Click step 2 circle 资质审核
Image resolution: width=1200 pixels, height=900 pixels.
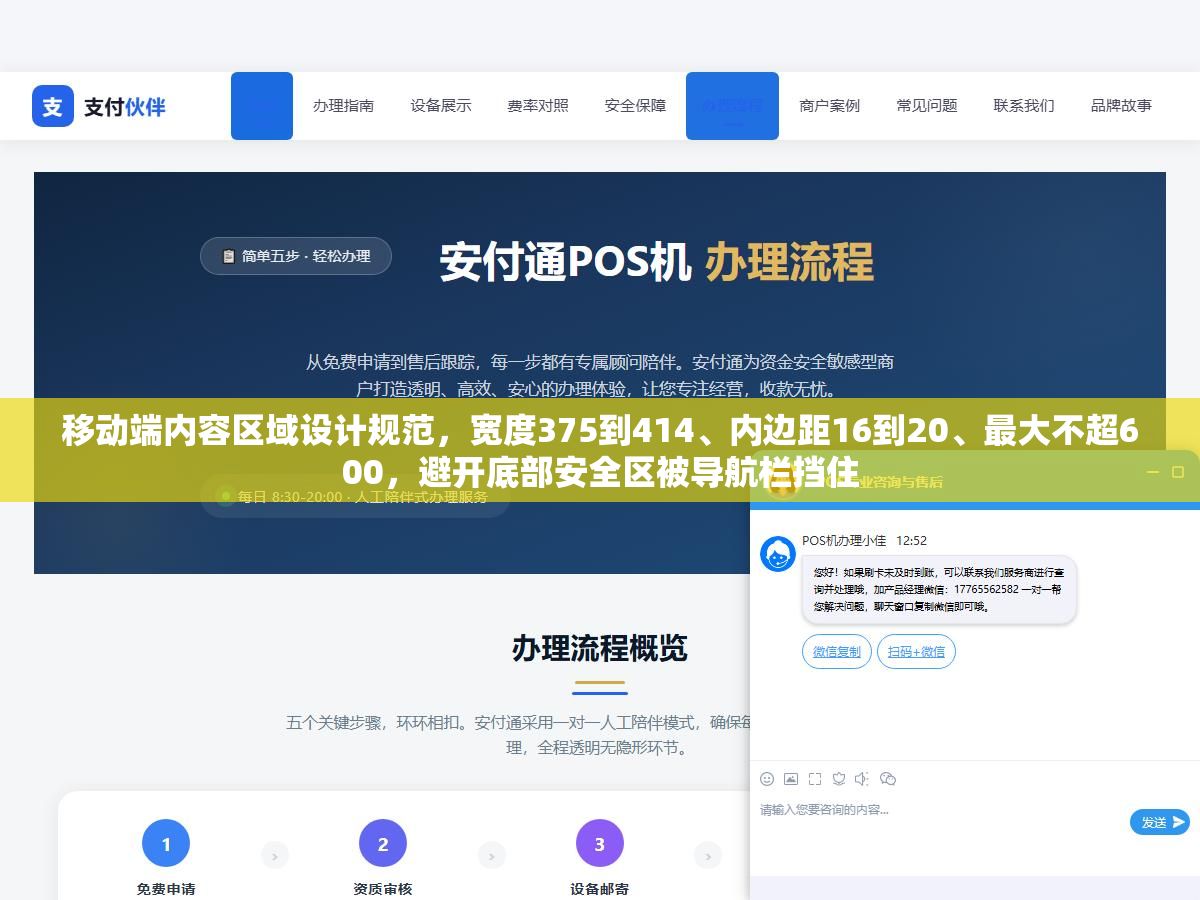(383, 844)
